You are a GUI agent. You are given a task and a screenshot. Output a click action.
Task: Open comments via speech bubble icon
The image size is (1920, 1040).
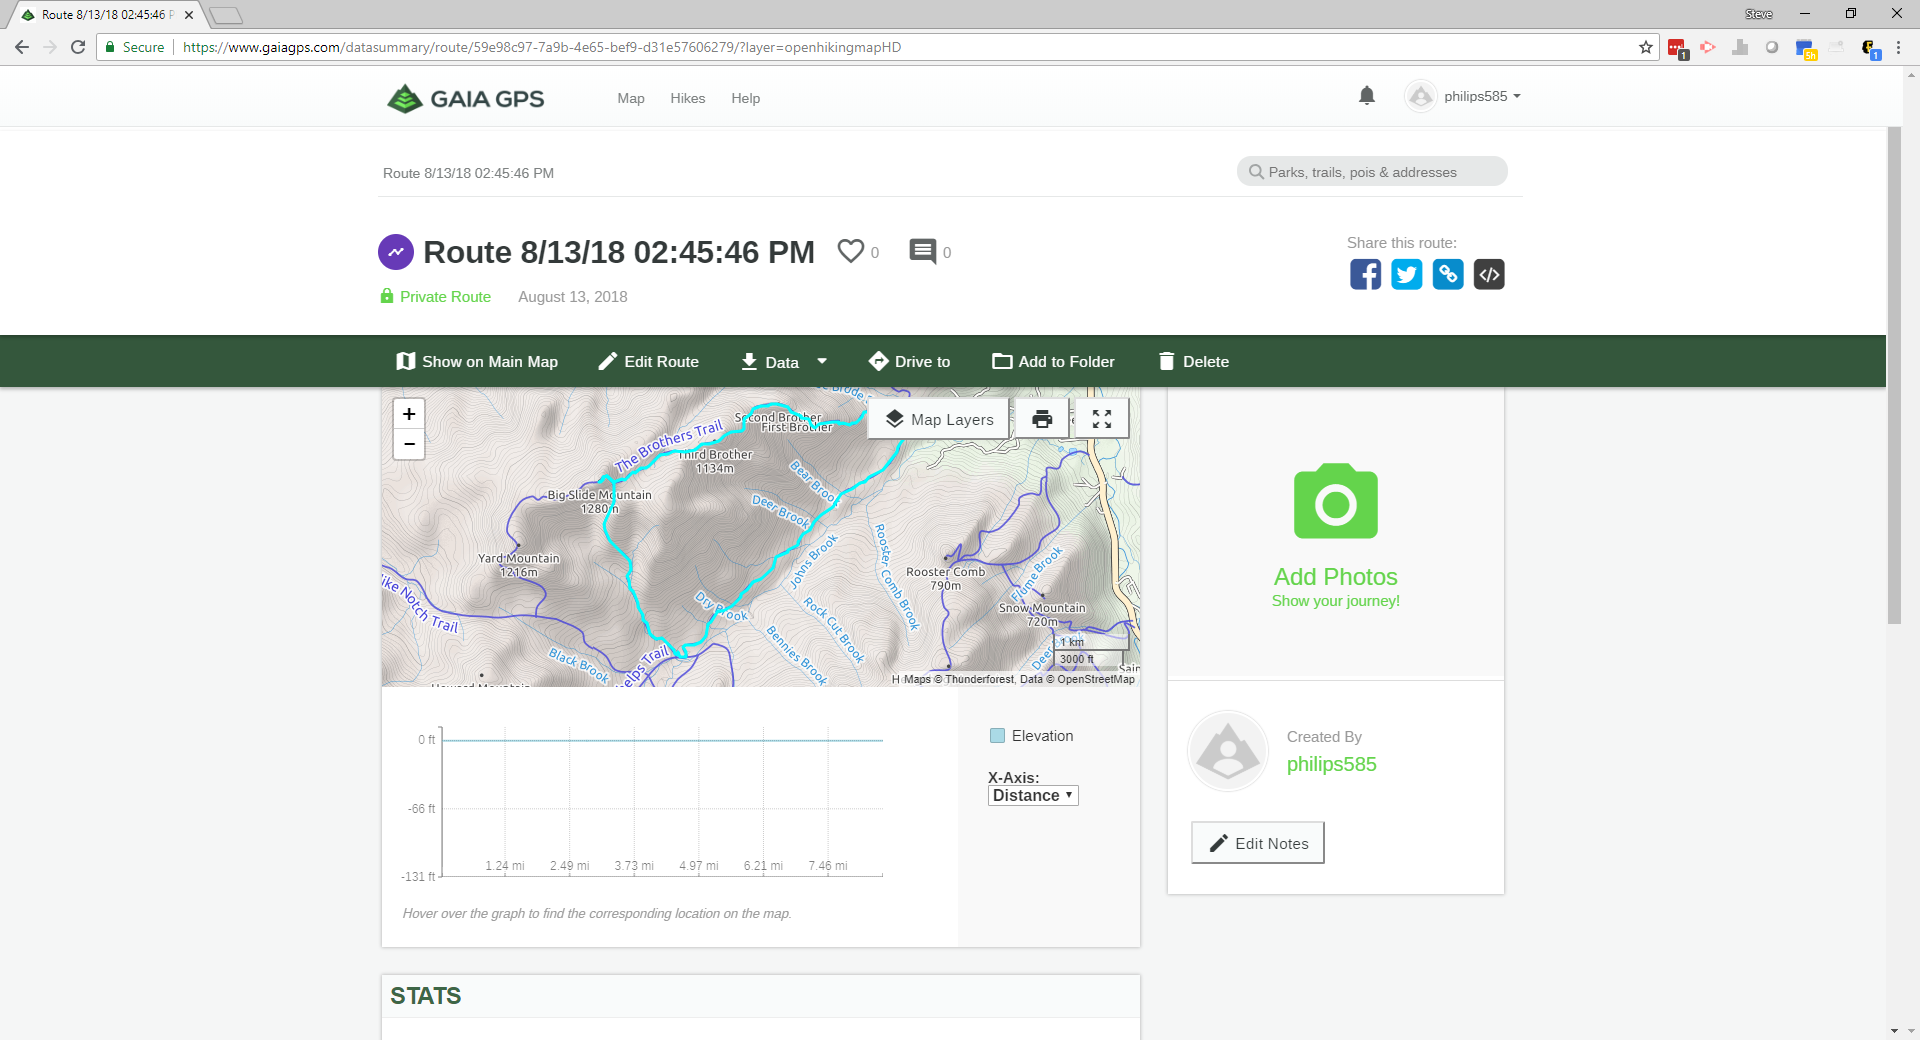922,251
